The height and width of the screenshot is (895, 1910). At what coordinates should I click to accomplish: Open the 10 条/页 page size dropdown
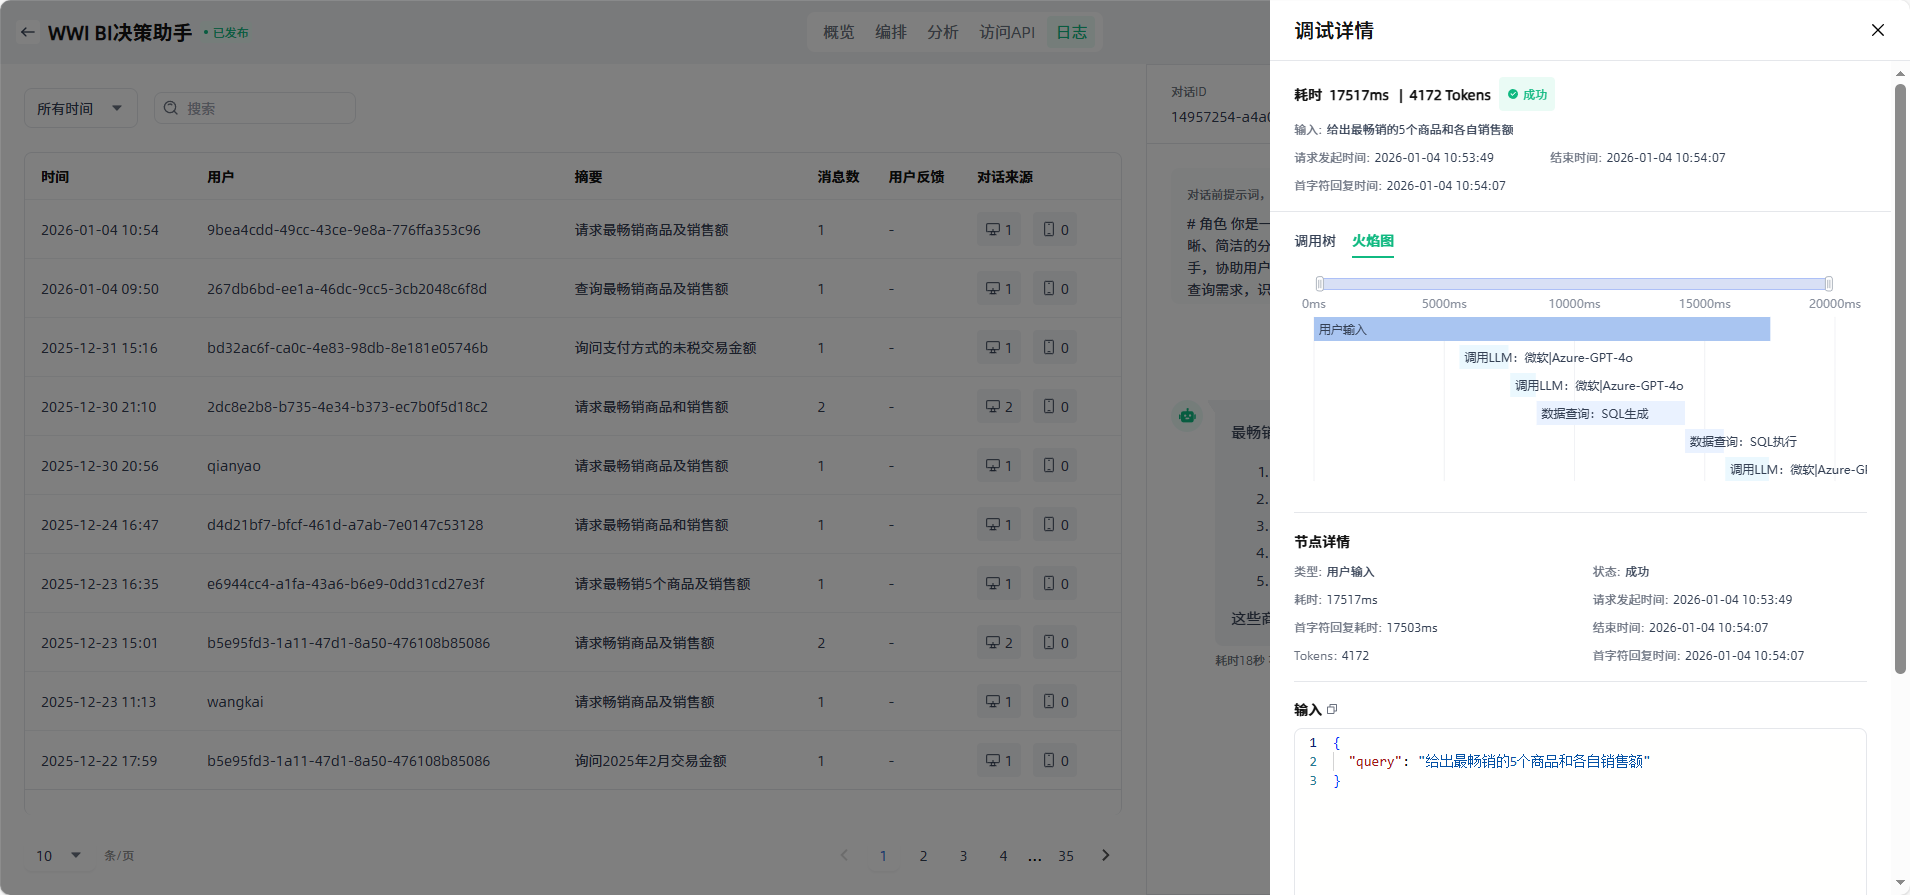click(59, 855)
